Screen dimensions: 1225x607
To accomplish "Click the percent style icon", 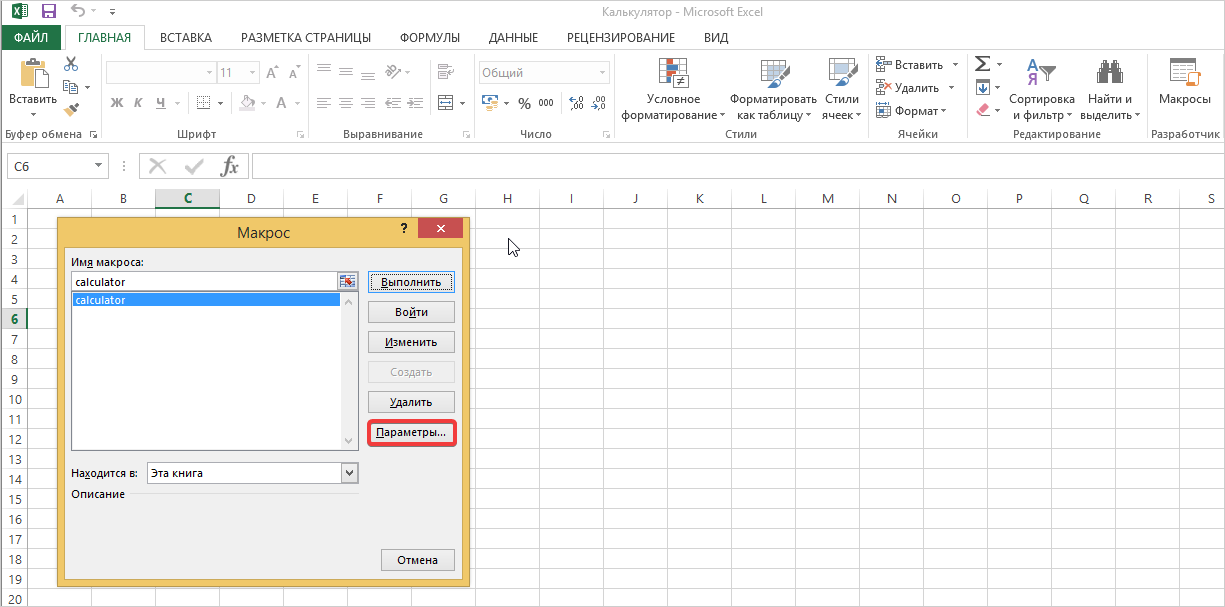I will pyautogui.click(x=524, y=103).
